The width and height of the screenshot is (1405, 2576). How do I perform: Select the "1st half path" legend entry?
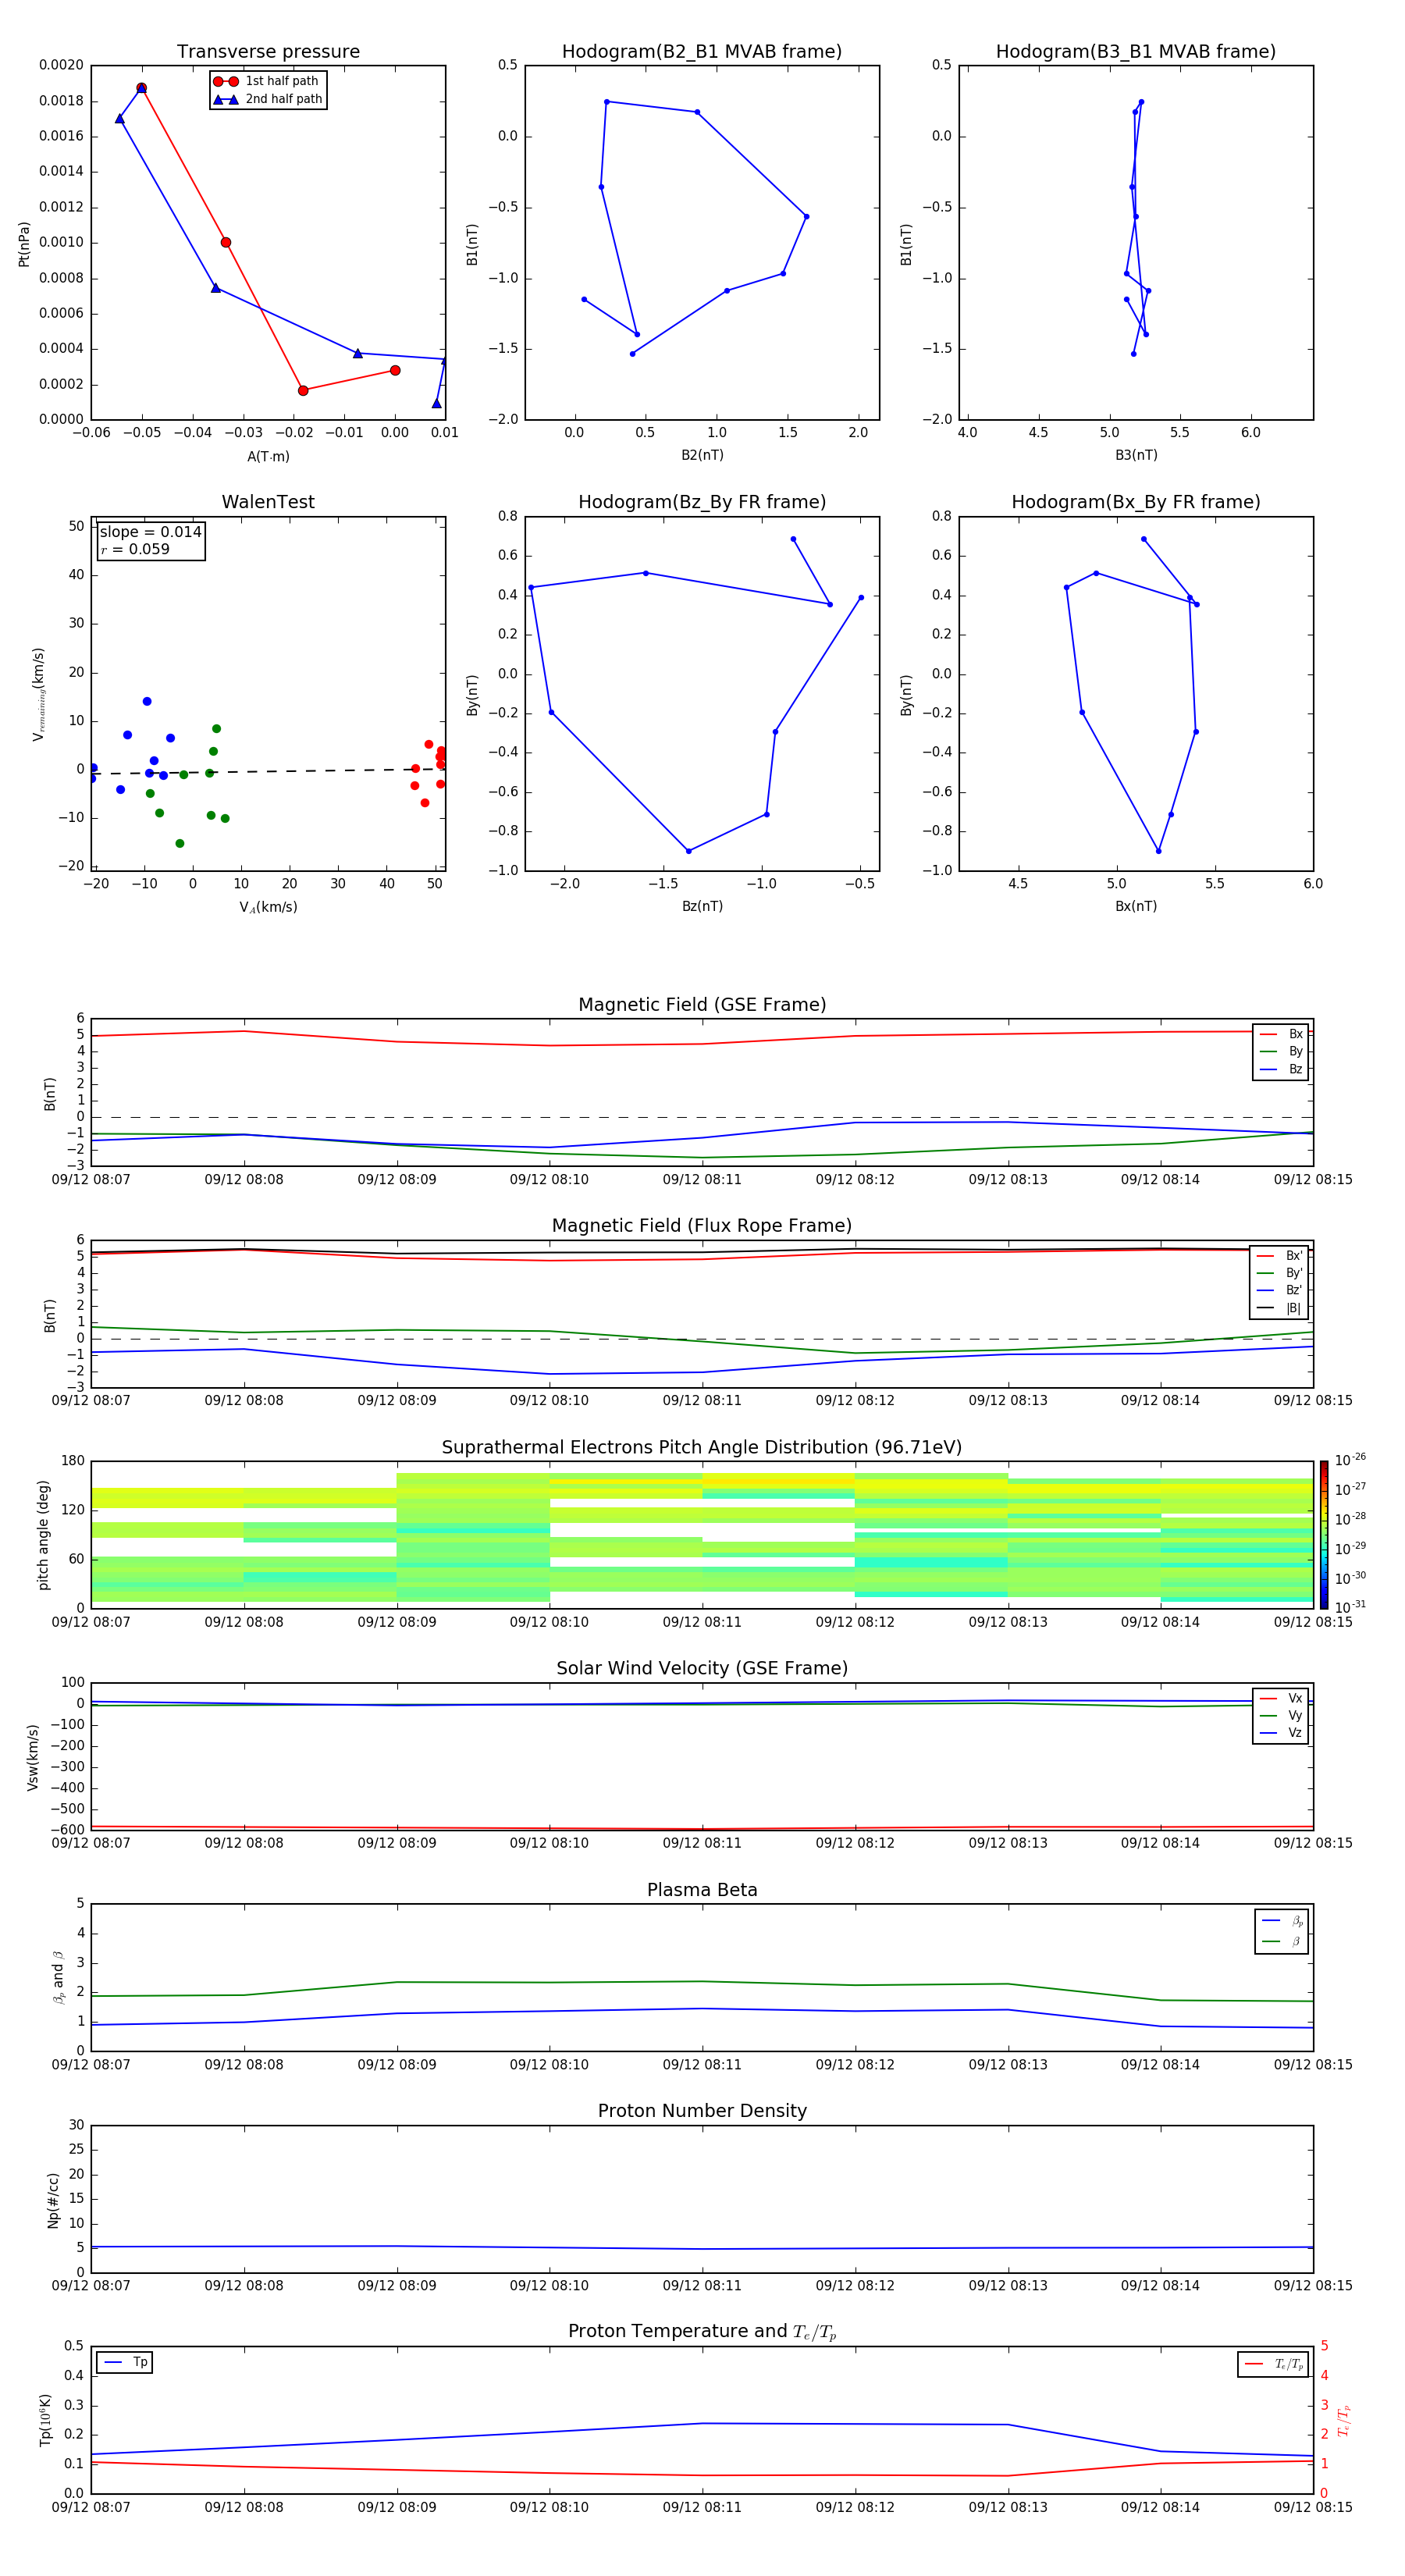[x=267, y=81]
